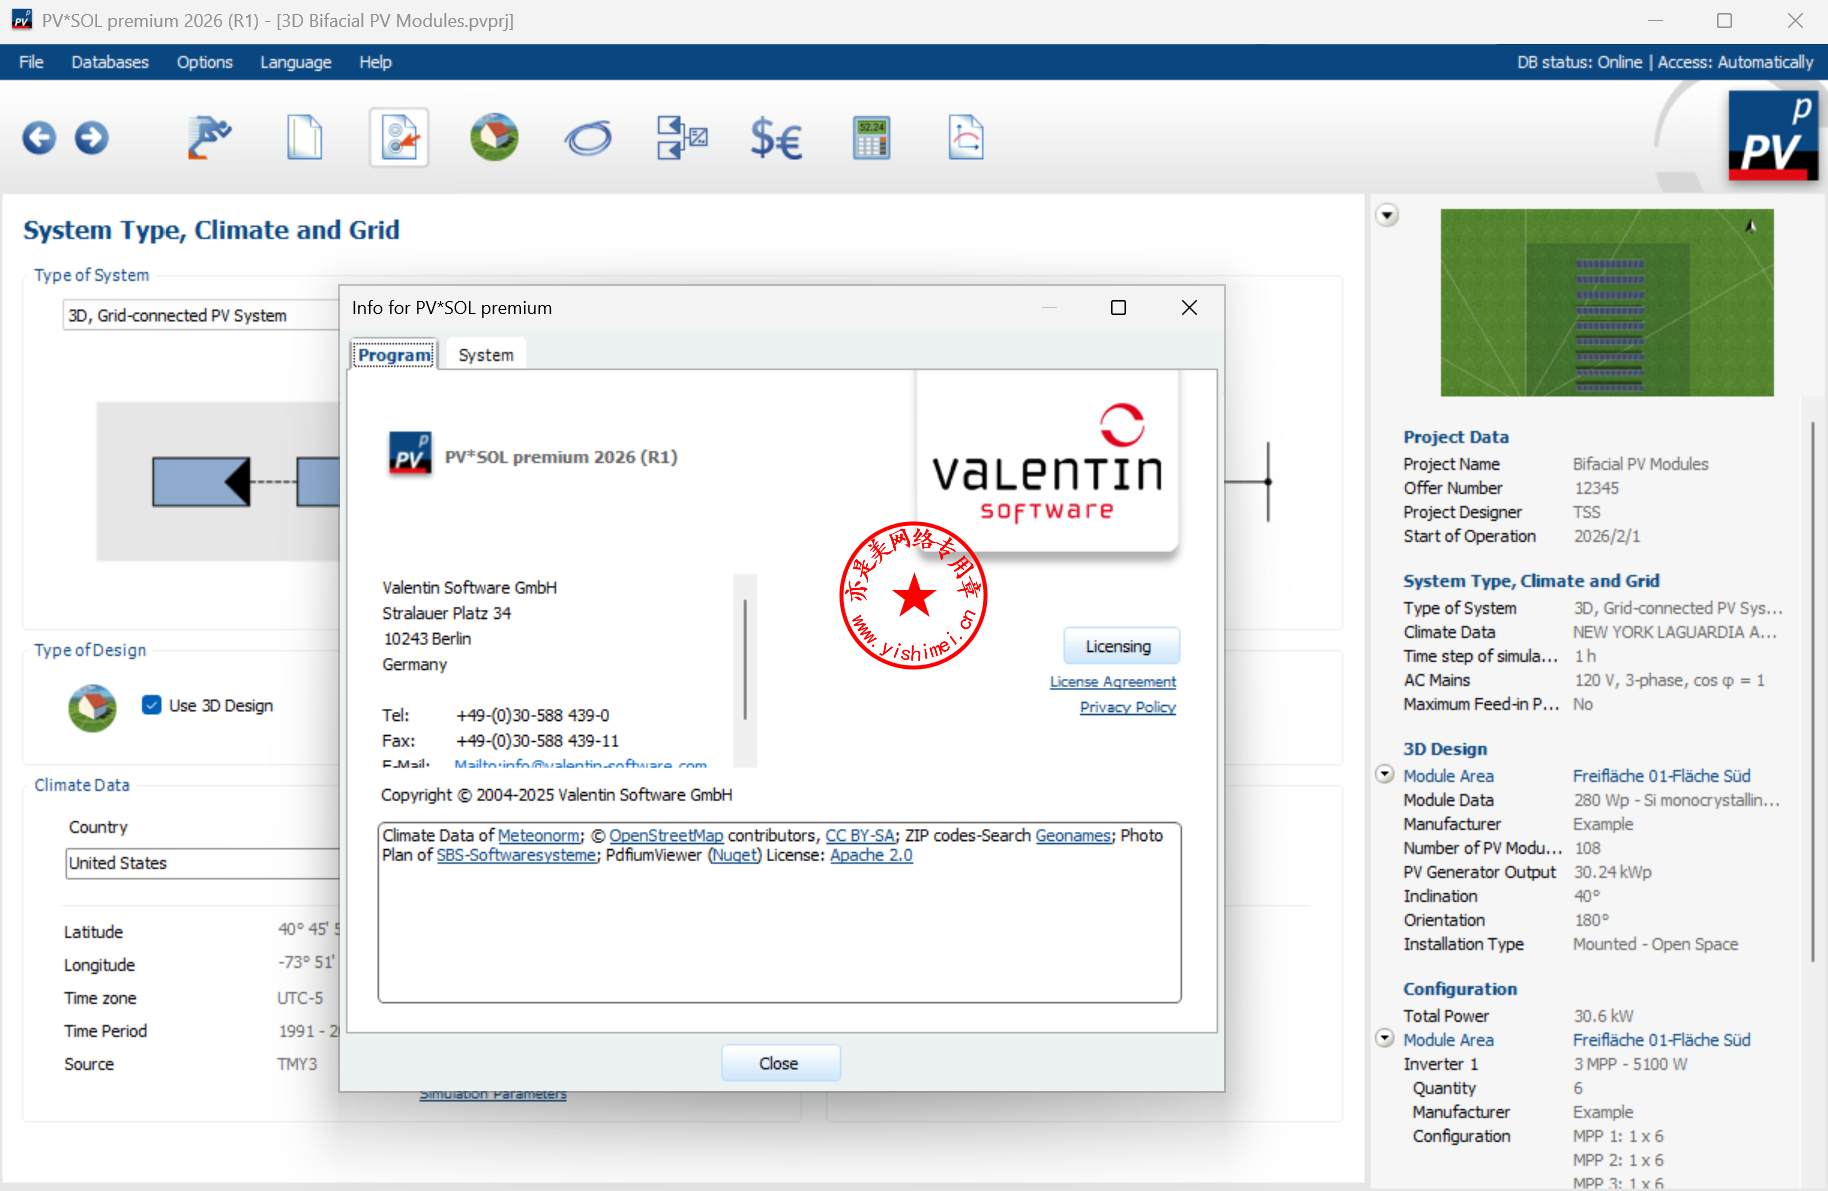Image resolution: width=1828 pixels, height=1191 pixels.
Task: Expand the 3D Design Module Area entry
Action: click(1385, 774)
